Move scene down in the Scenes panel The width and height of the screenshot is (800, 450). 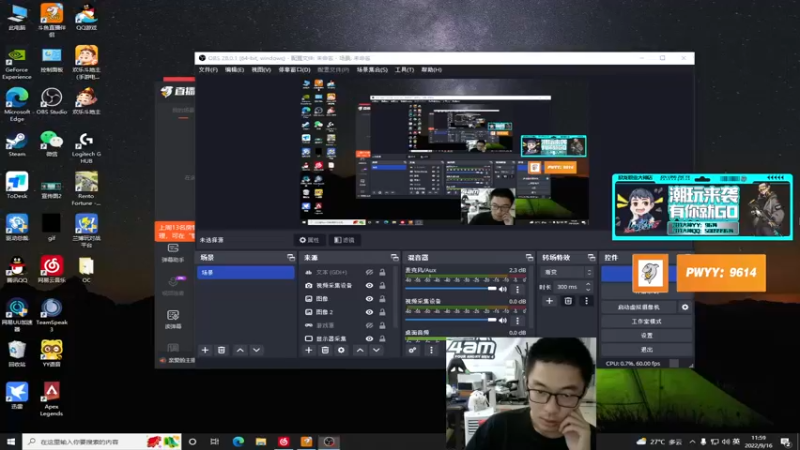(x=256, y=350)
